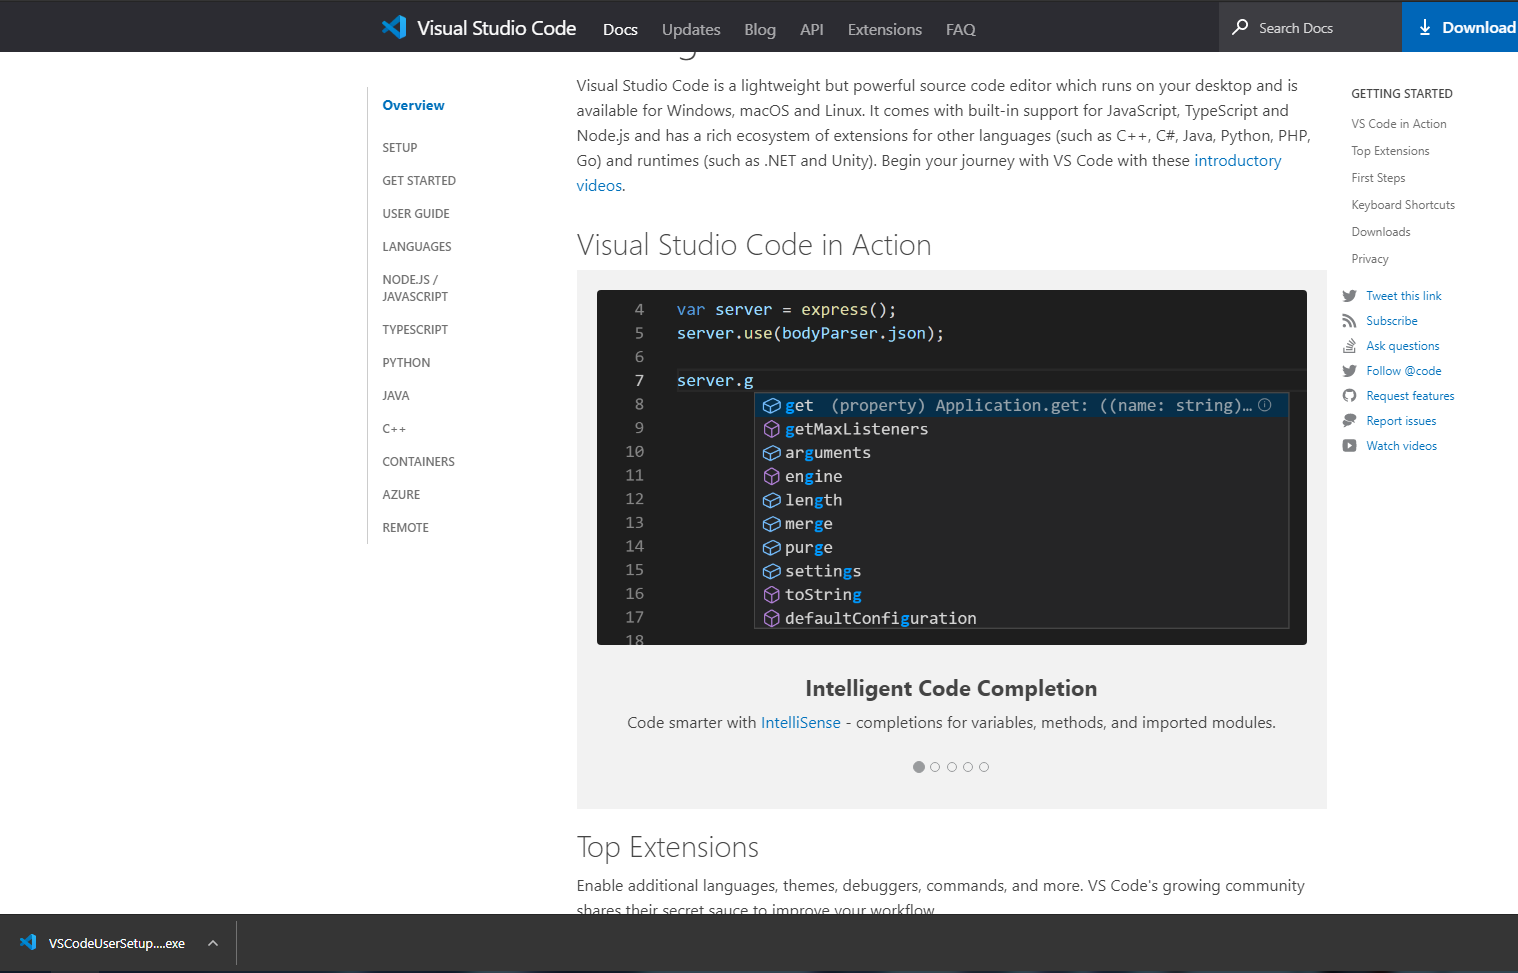Open the VSCodeUserSetup download options chevron
This screenshot has width=1518, height=973.
pos(213,943)
